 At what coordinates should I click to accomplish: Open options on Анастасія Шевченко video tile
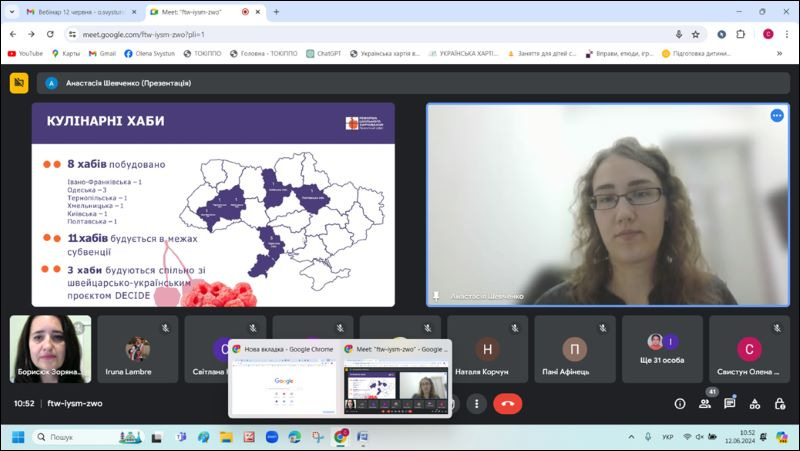coord(777,116)
